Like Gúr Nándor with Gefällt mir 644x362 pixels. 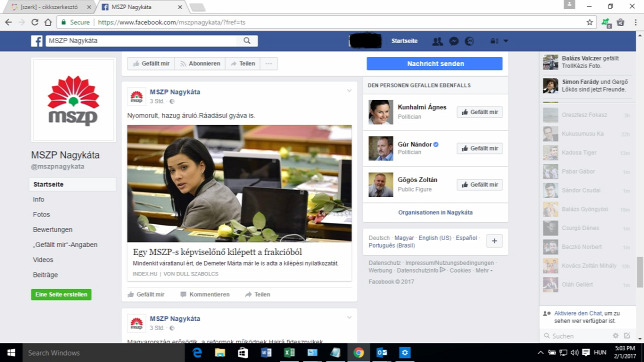pyautogui.click(x=480, y=148)
